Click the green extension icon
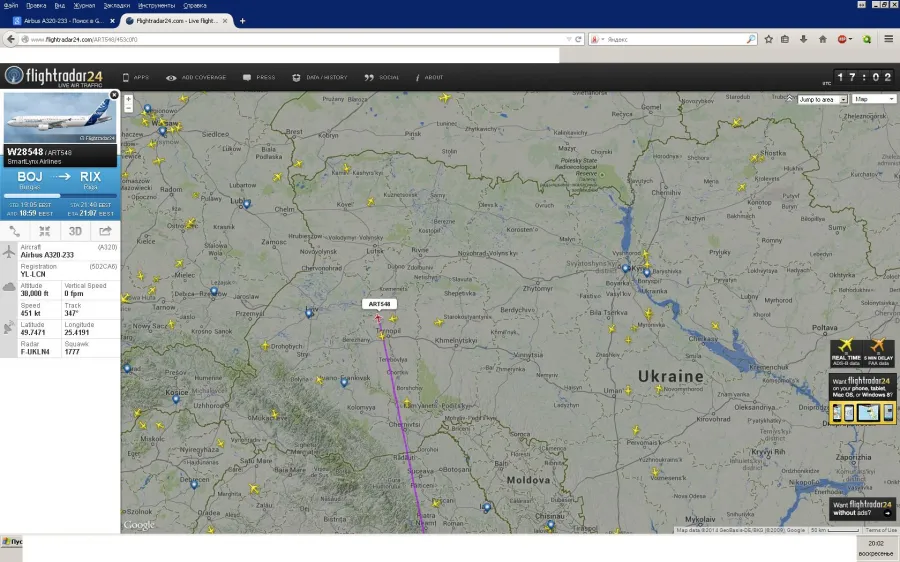Viewport: 900px width, 562px height. click(x=867, y=39)
